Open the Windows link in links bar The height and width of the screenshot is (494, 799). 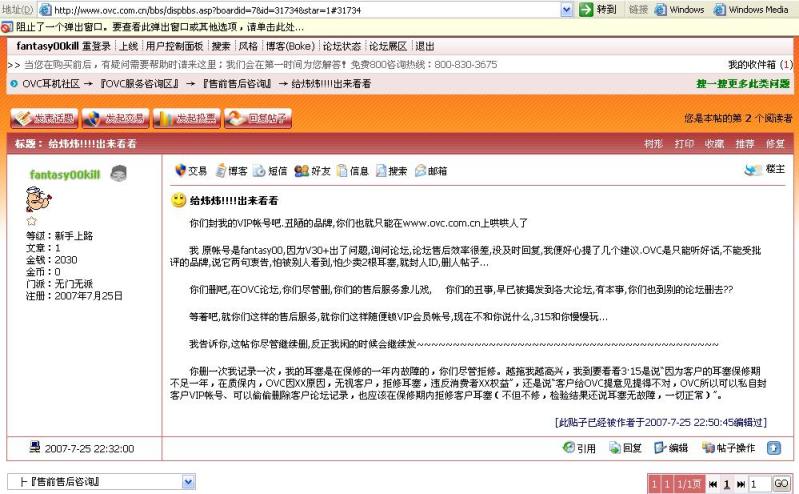coord(680,10)
